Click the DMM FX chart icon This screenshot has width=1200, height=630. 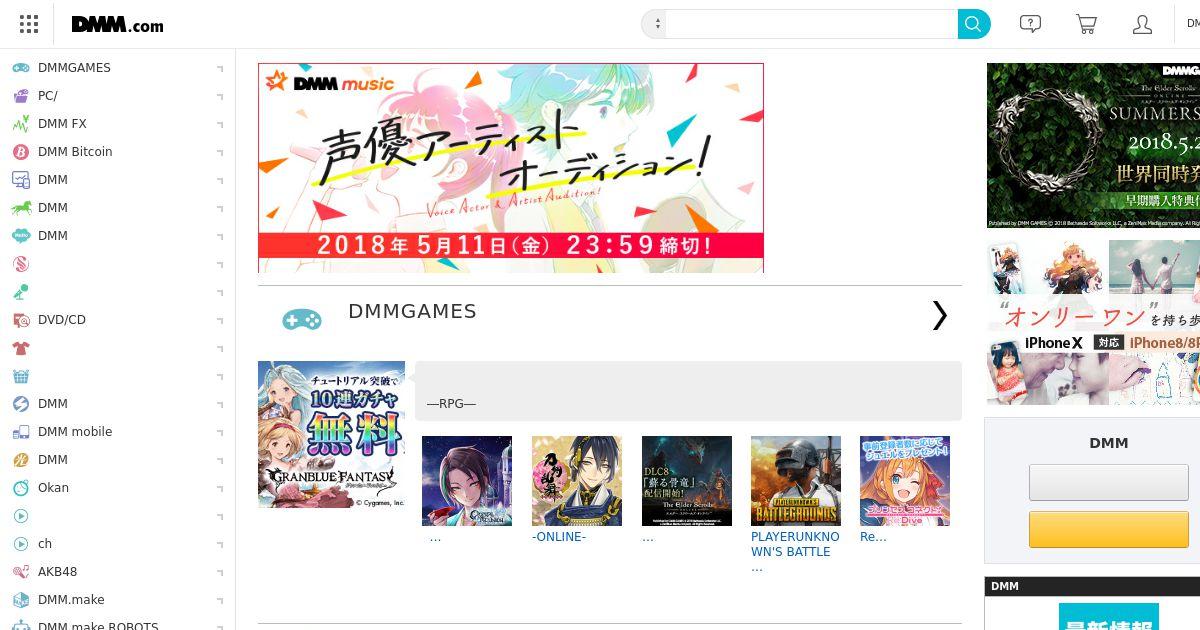click(21, 124)
